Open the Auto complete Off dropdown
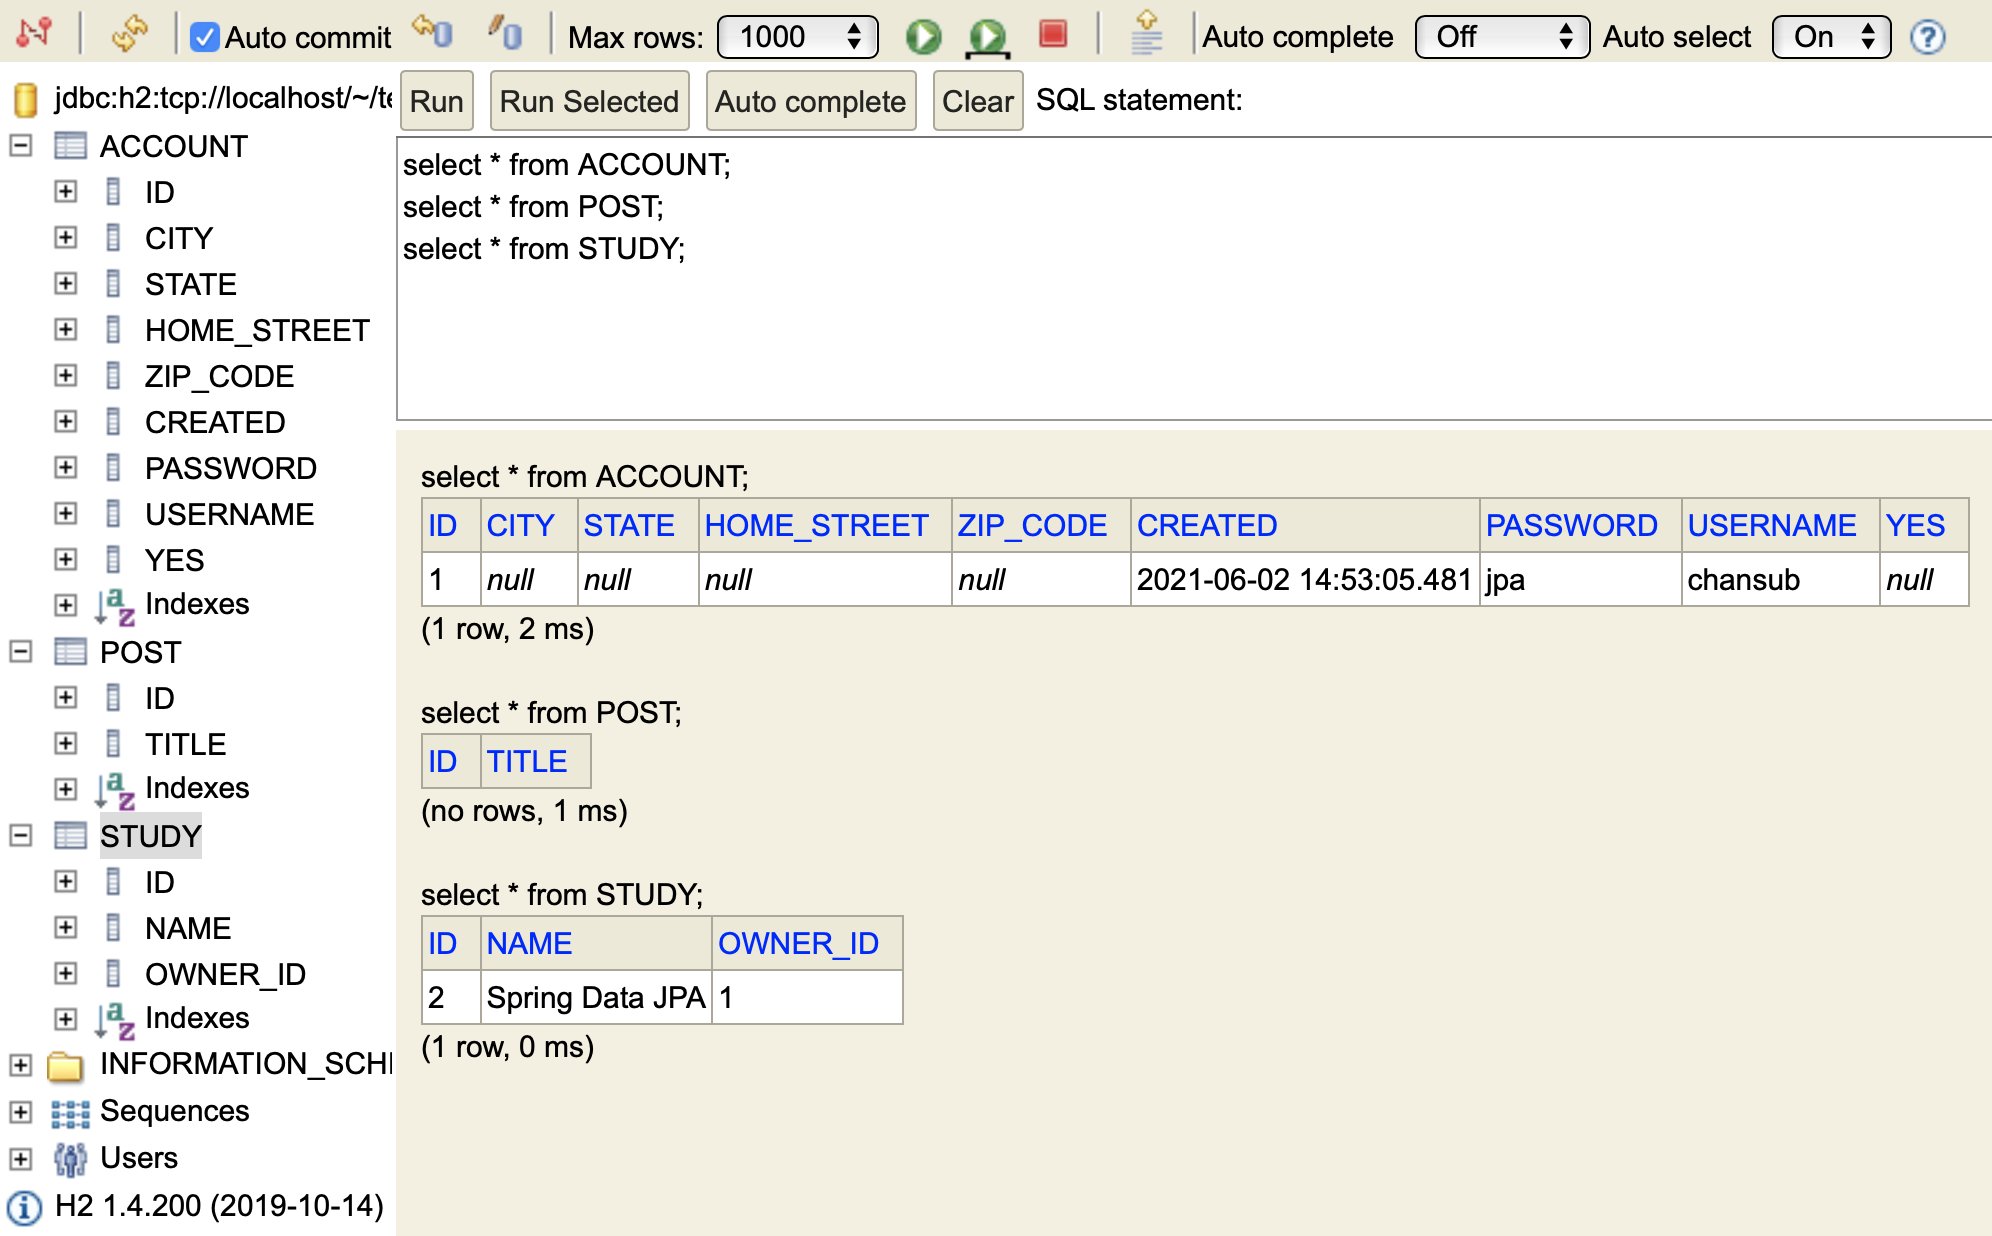Screen dimensions: 1992x1236 pyautogui.click(x=1501, y=37)
